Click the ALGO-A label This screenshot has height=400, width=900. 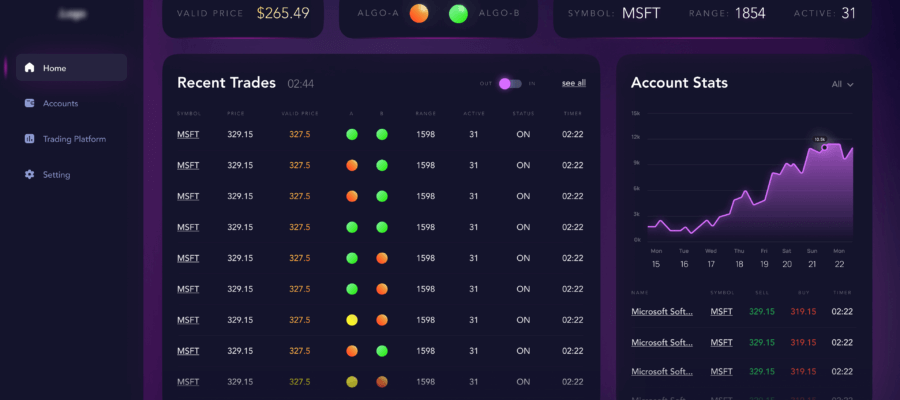pyautogui.click(x=378, y=13)
